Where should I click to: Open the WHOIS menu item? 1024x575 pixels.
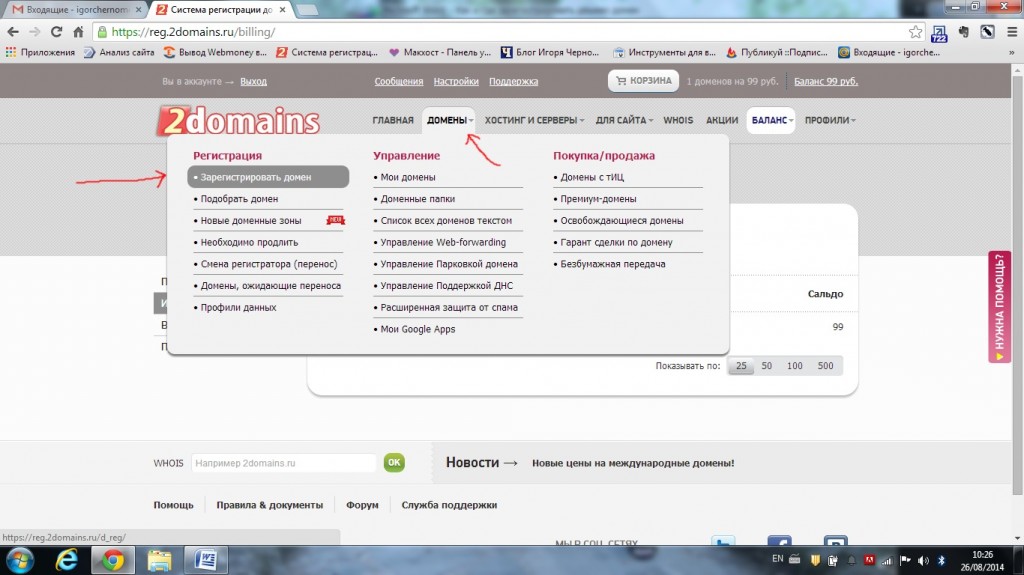pyautogui.click(x=678, y=120)
